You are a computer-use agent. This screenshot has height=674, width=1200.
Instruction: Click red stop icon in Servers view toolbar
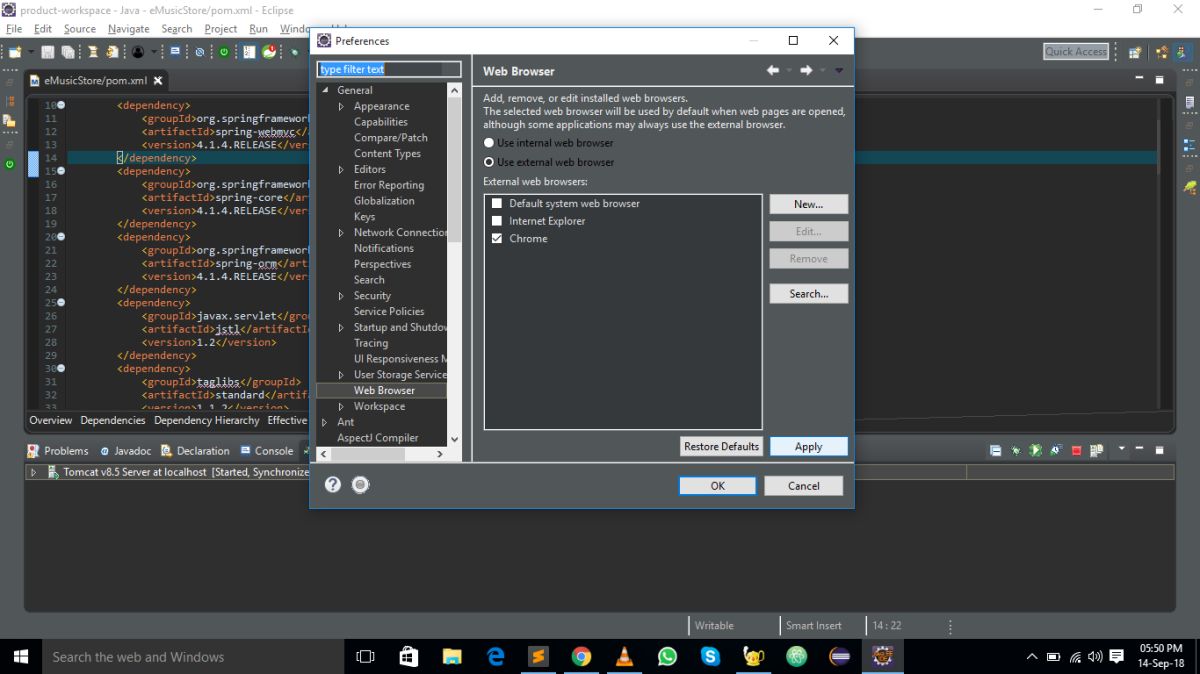pyautogui.click(x=1077, y=450)
